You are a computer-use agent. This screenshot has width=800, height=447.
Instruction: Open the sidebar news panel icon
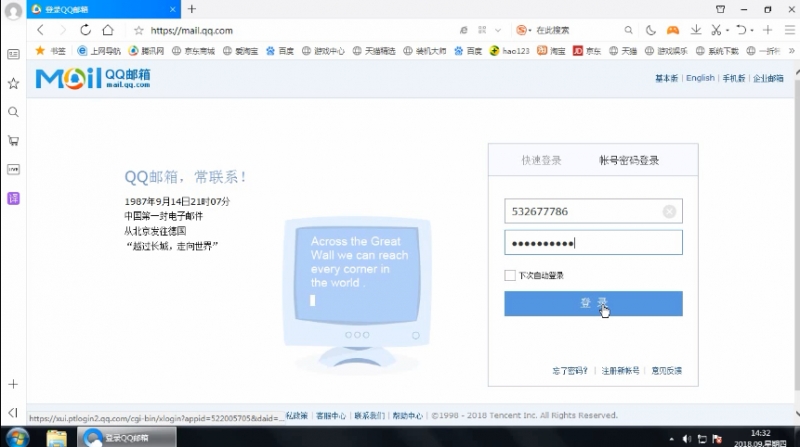13,54
